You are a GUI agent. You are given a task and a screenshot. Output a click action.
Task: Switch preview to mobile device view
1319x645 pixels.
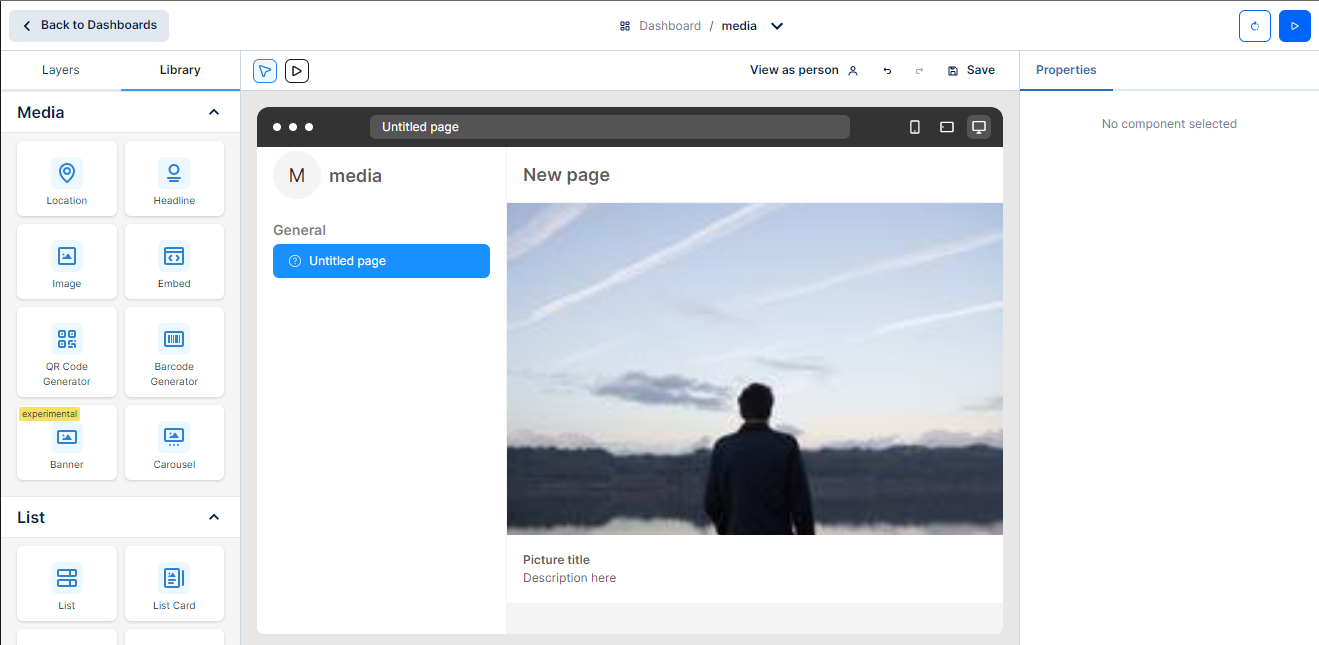914,127
